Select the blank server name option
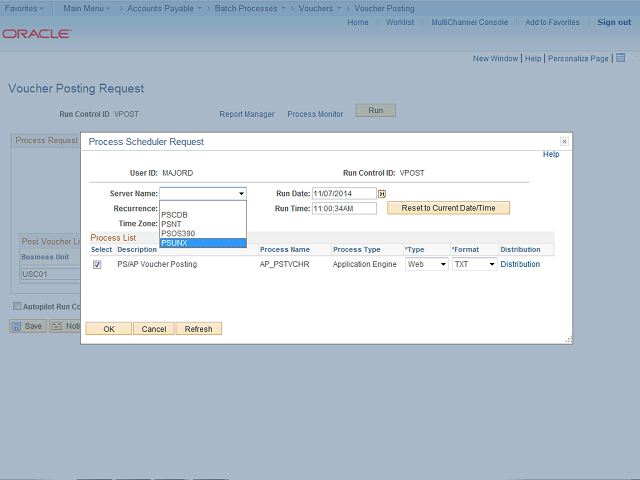 pyautogui.click(x=203, y=206)
